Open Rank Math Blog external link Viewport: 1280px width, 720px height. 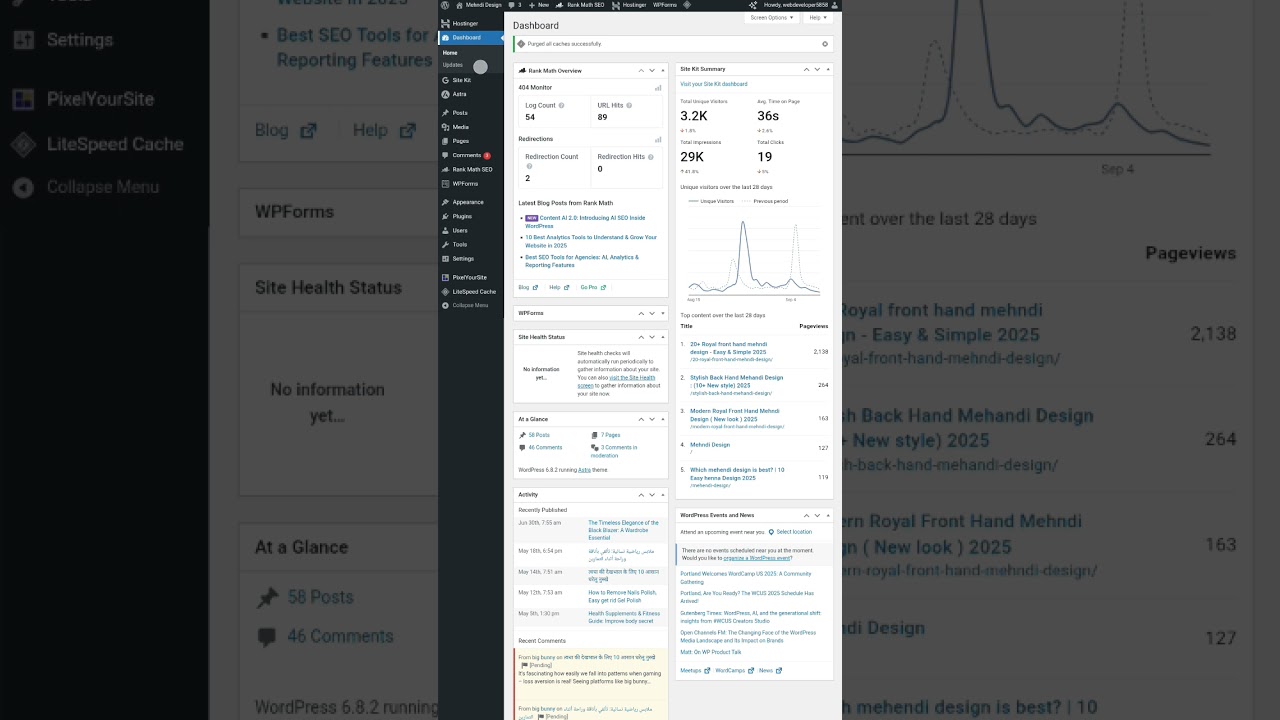(527, 287)
